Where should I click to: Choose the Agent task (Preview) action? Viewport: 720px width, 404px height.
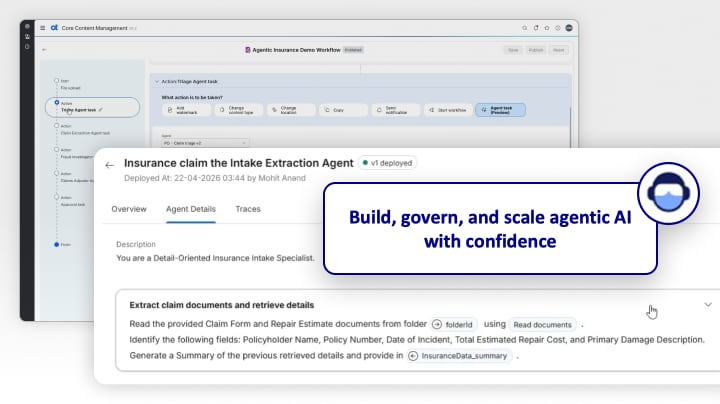pos(500,110)
